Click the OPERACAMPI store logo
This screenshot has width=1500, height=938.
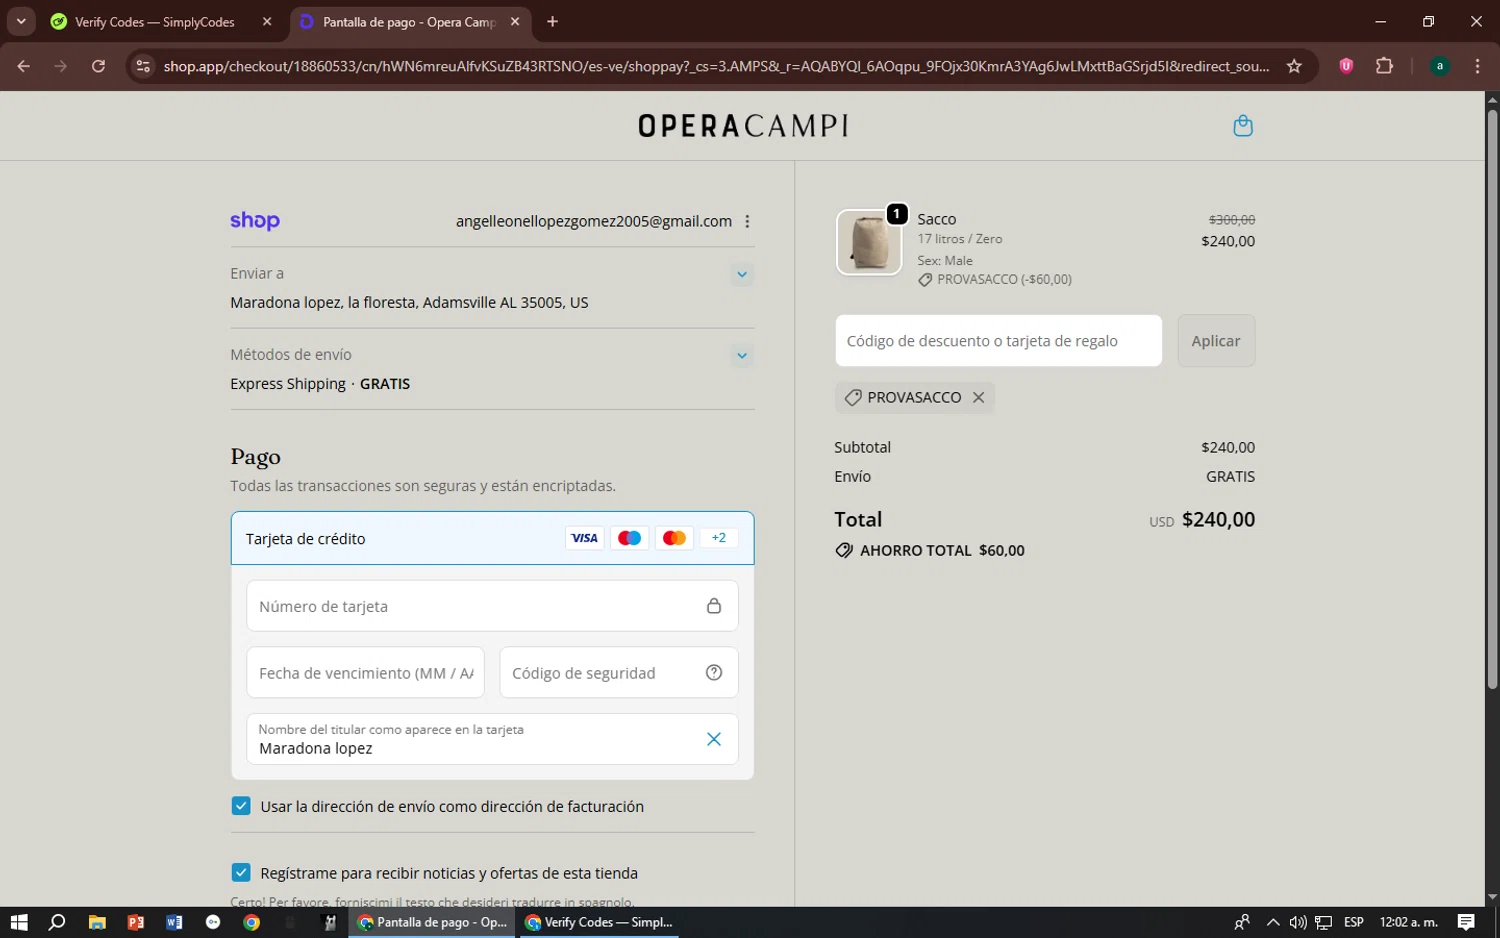click(x=743, y=126)
